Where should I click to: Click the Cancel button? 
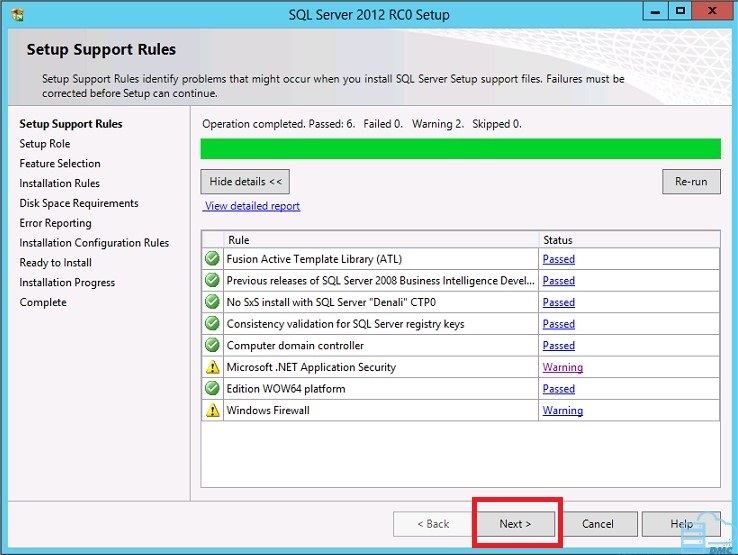(598, 524)
